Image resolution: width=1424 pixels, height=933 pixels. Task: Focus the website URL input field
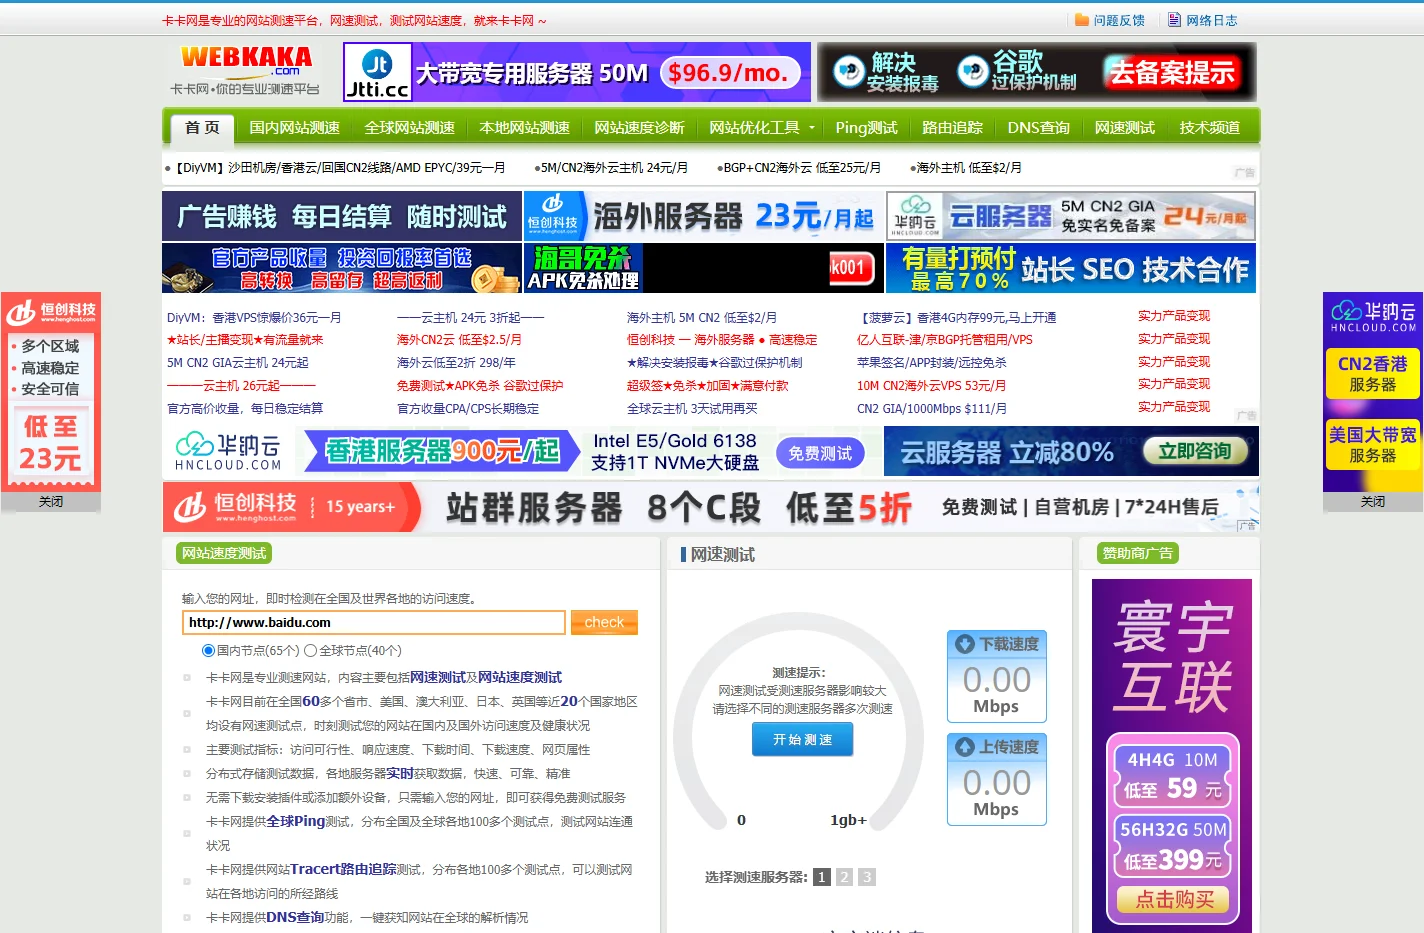coord(374,623)
